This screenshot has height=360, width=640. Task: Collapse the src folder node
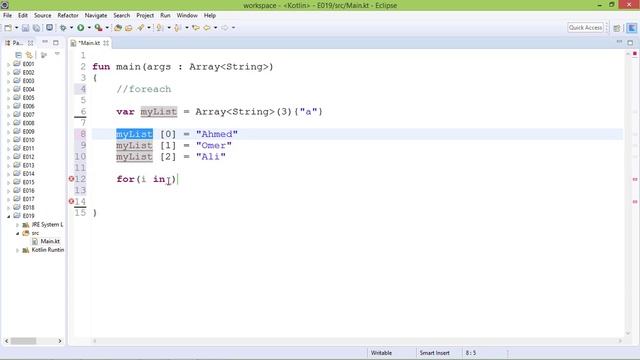coord(18,233)
